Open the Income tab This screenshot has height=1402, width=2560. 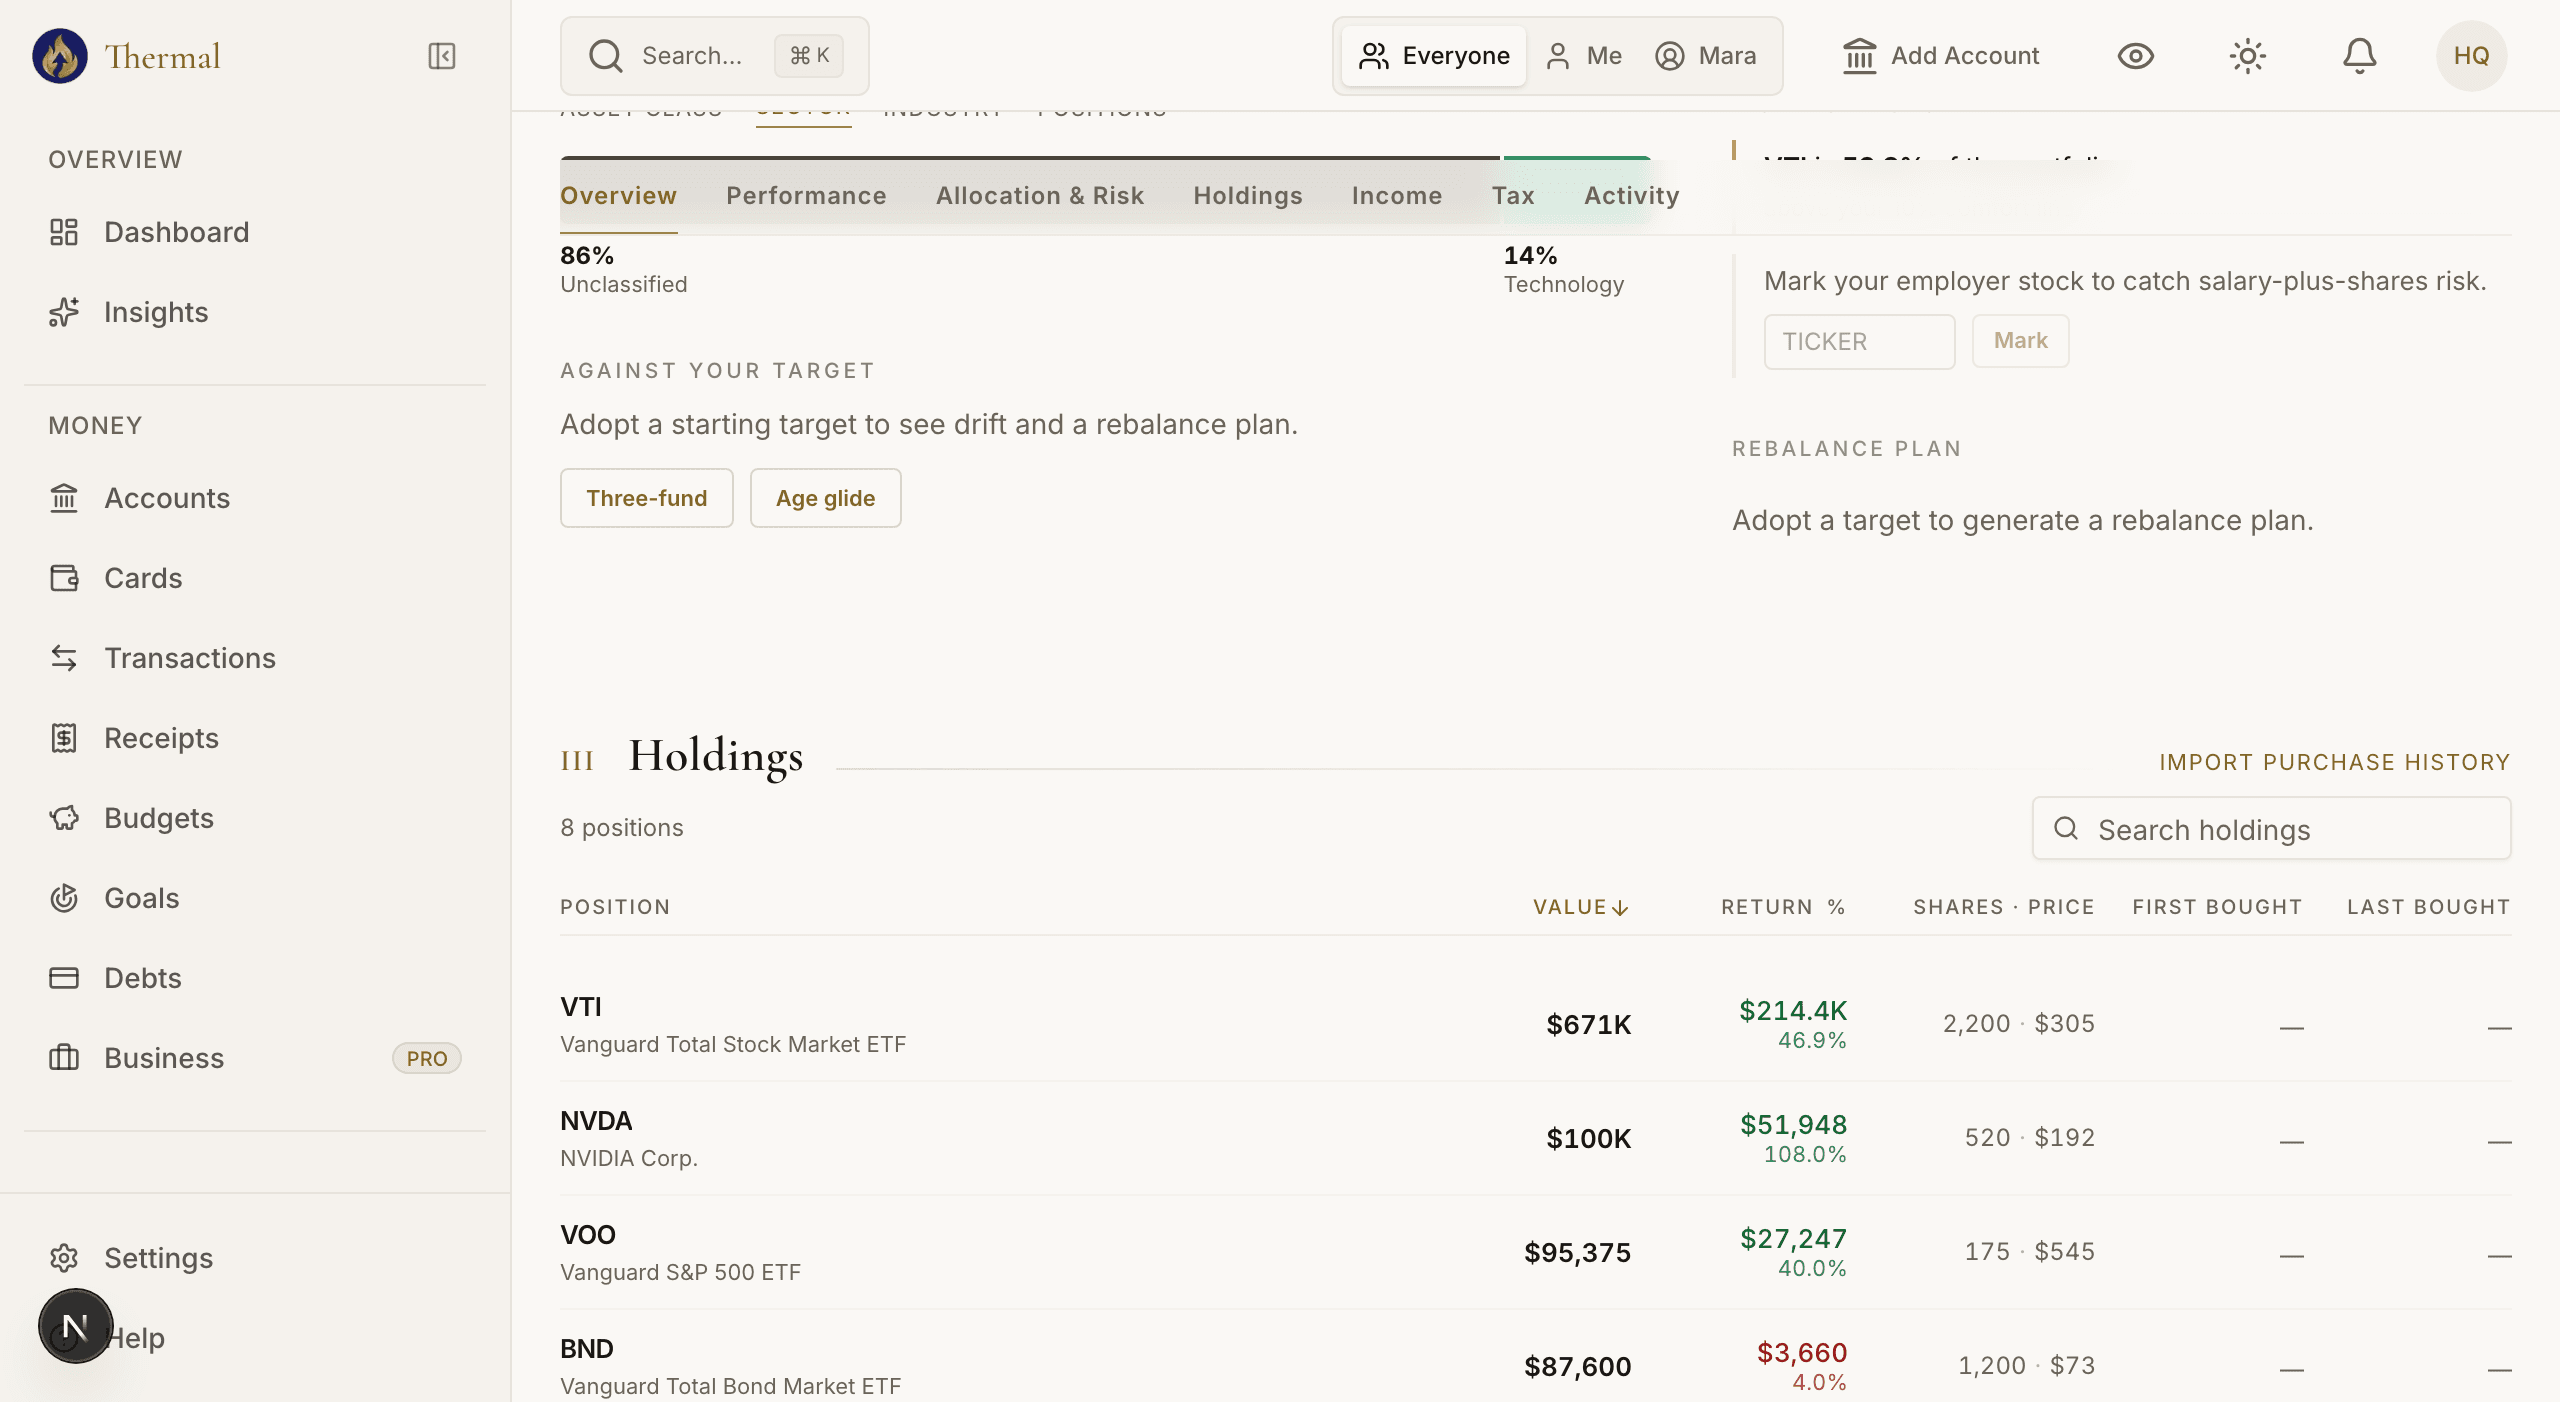click(x=1397, y=196)
